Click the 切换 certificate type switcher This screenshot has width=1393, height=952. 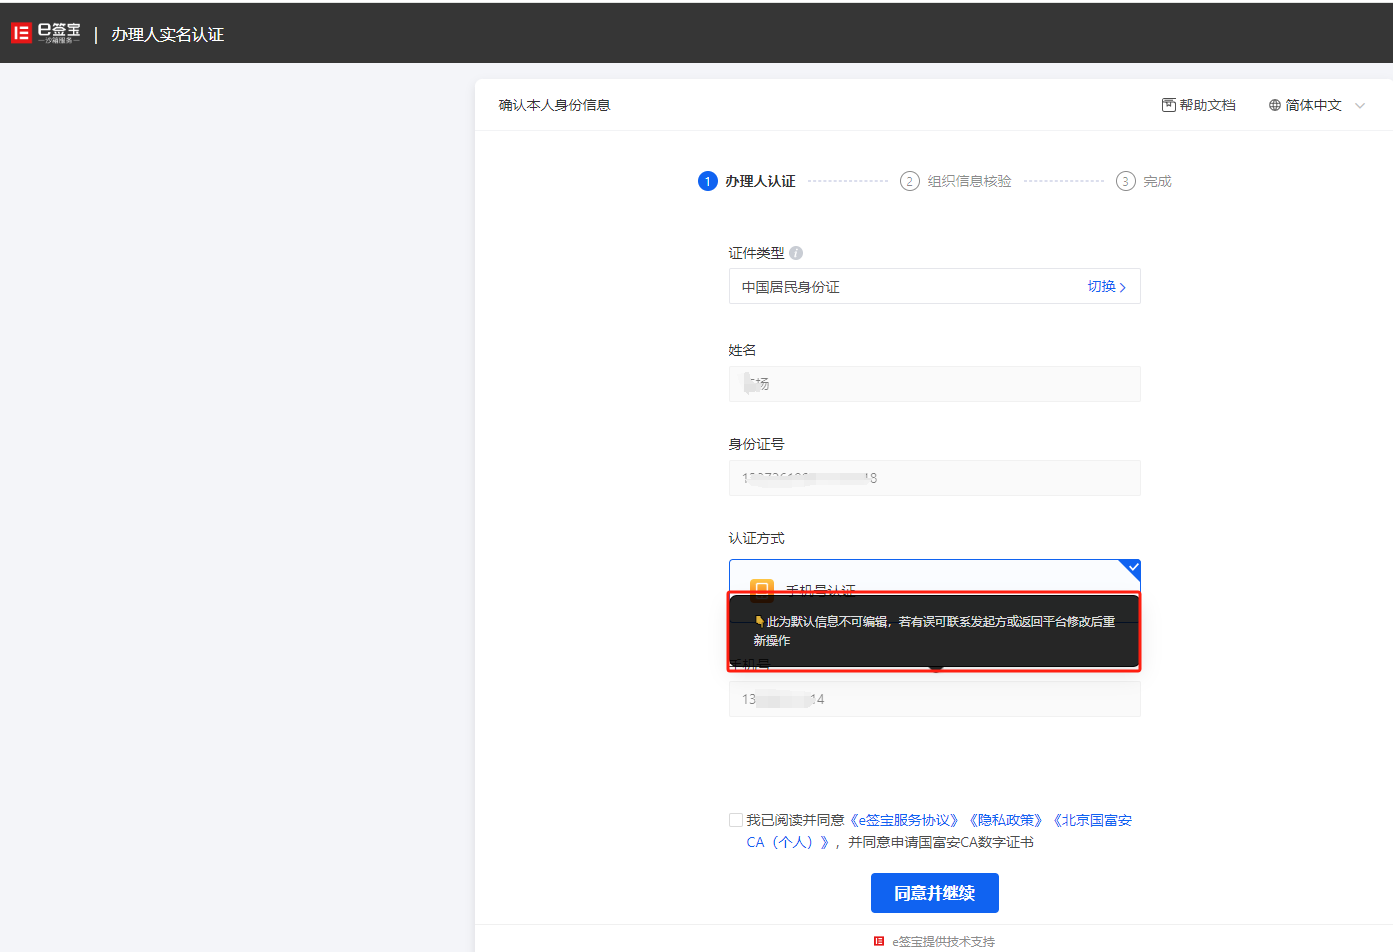click(x=1106, y=287)
